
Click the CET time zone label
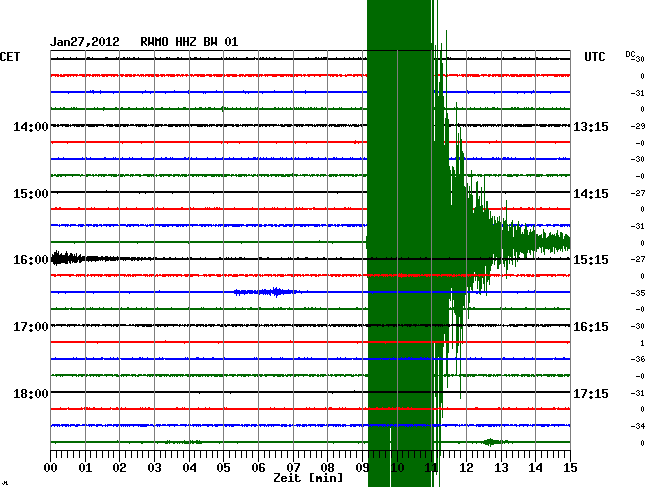tap(10, 57)
